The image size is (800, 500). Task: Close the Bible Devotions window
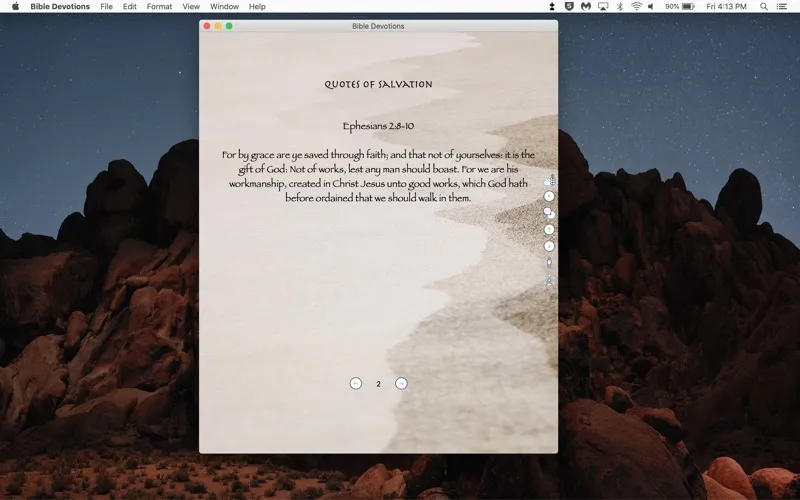click(x=207, y=26)
